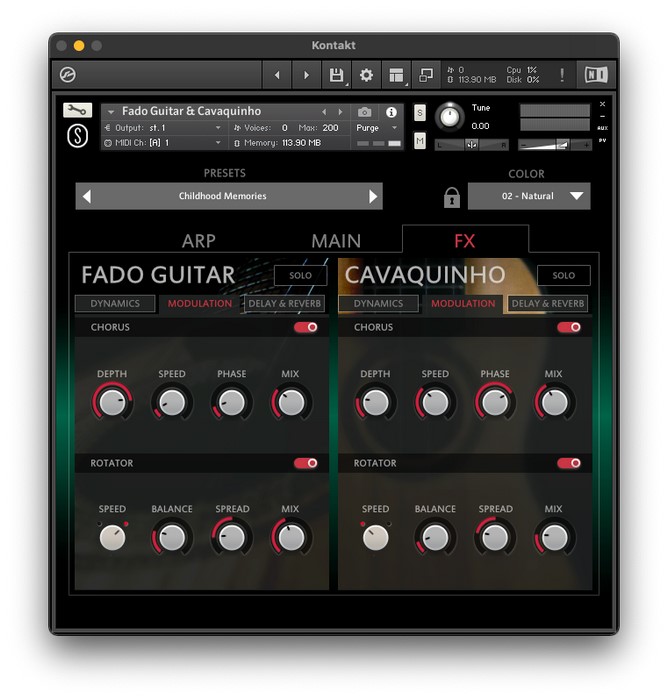Open the Kontakt save menu floppy icon
668x700 pixels.
click(336, 75)
